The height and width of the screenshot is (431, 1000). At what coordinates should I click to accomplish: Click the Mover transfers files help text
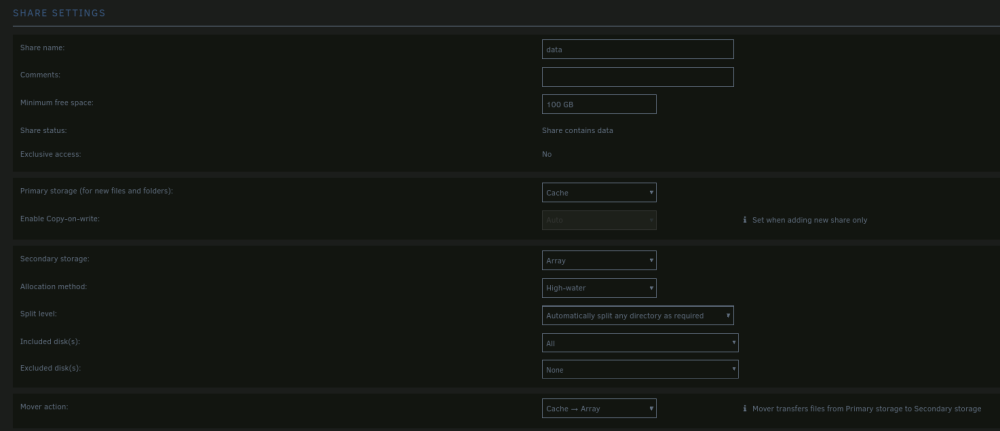[867, 409]
